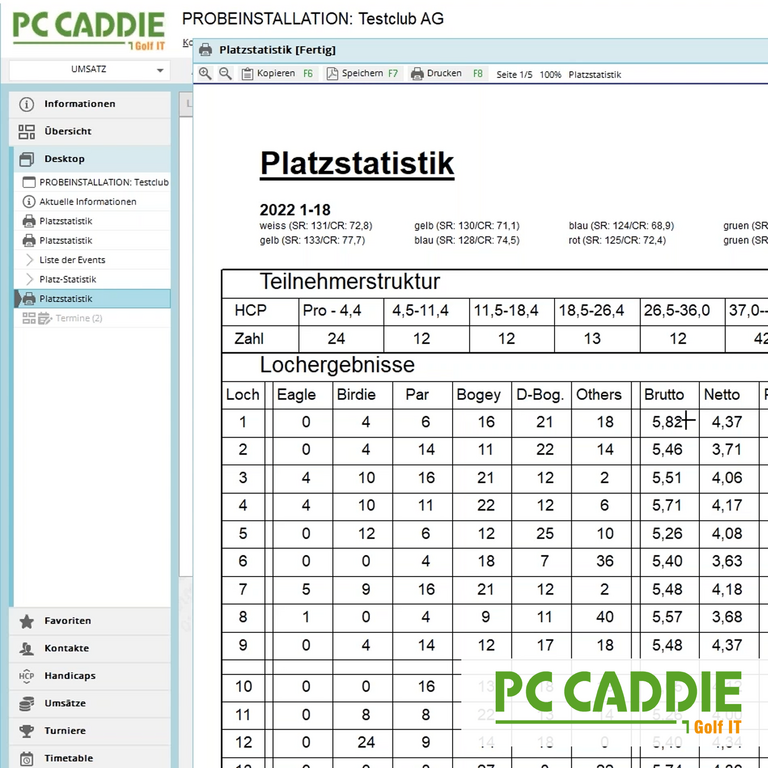The width and height of the screenshot is (768, 768).
Task: Click the Informationen info icon
Action: click(x=26, y=104)
